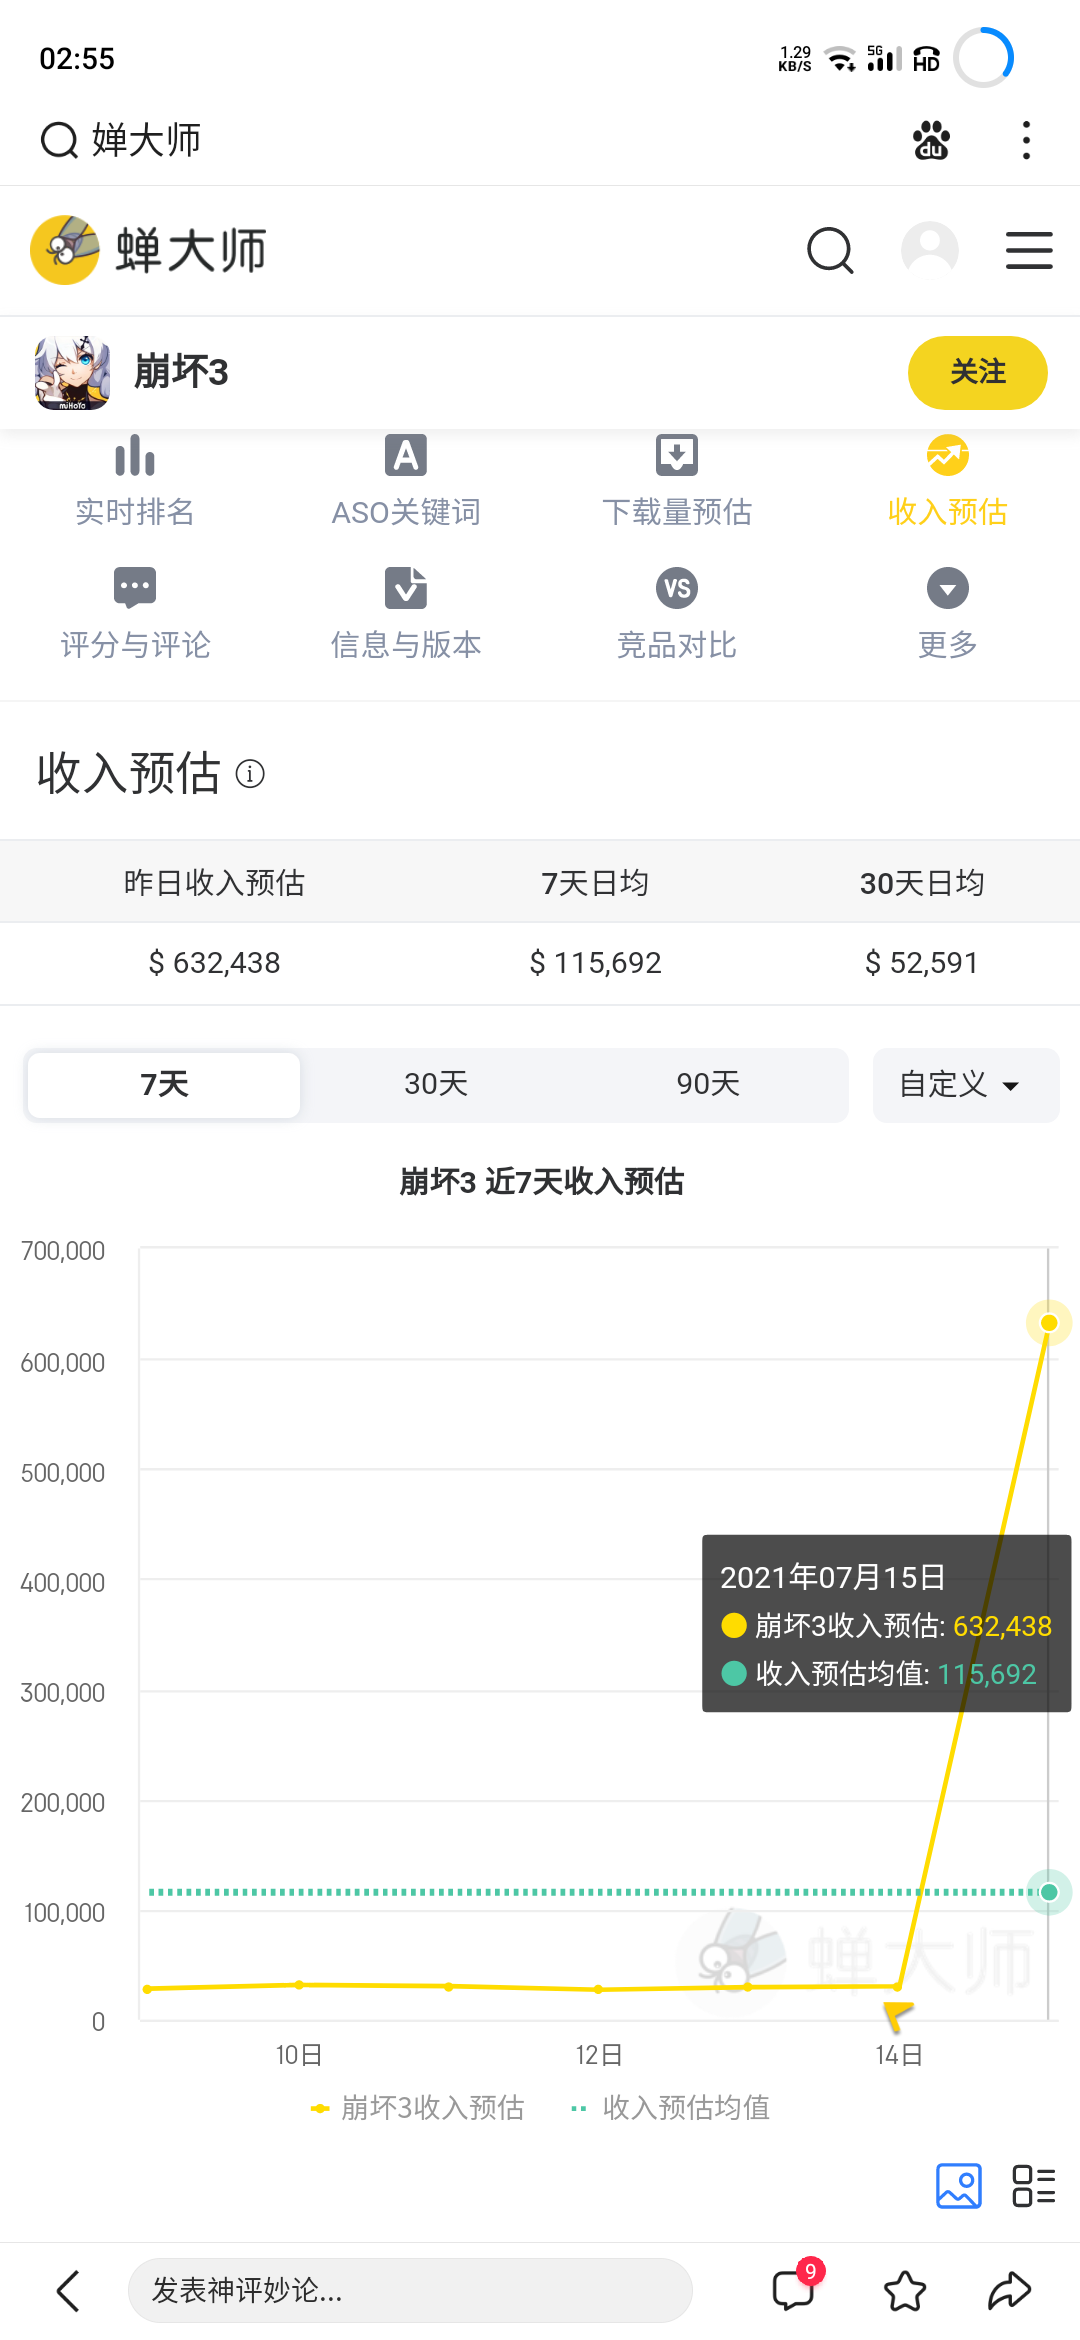Tap the 14日 axis label

tap(898, 2055)
